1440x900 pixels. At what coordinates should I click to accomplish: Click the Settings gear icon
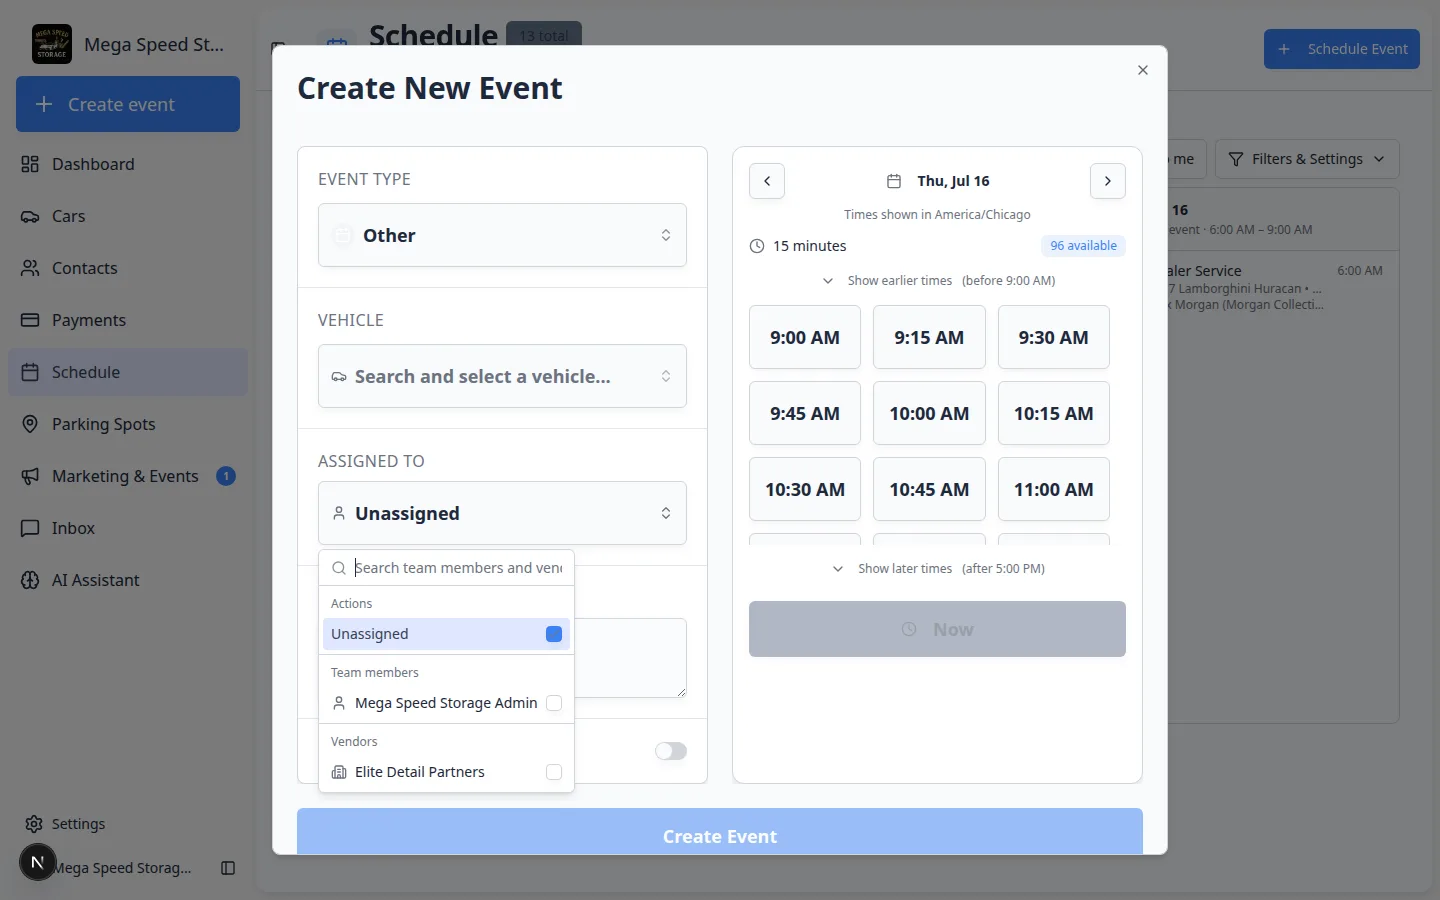click(34, 824)
